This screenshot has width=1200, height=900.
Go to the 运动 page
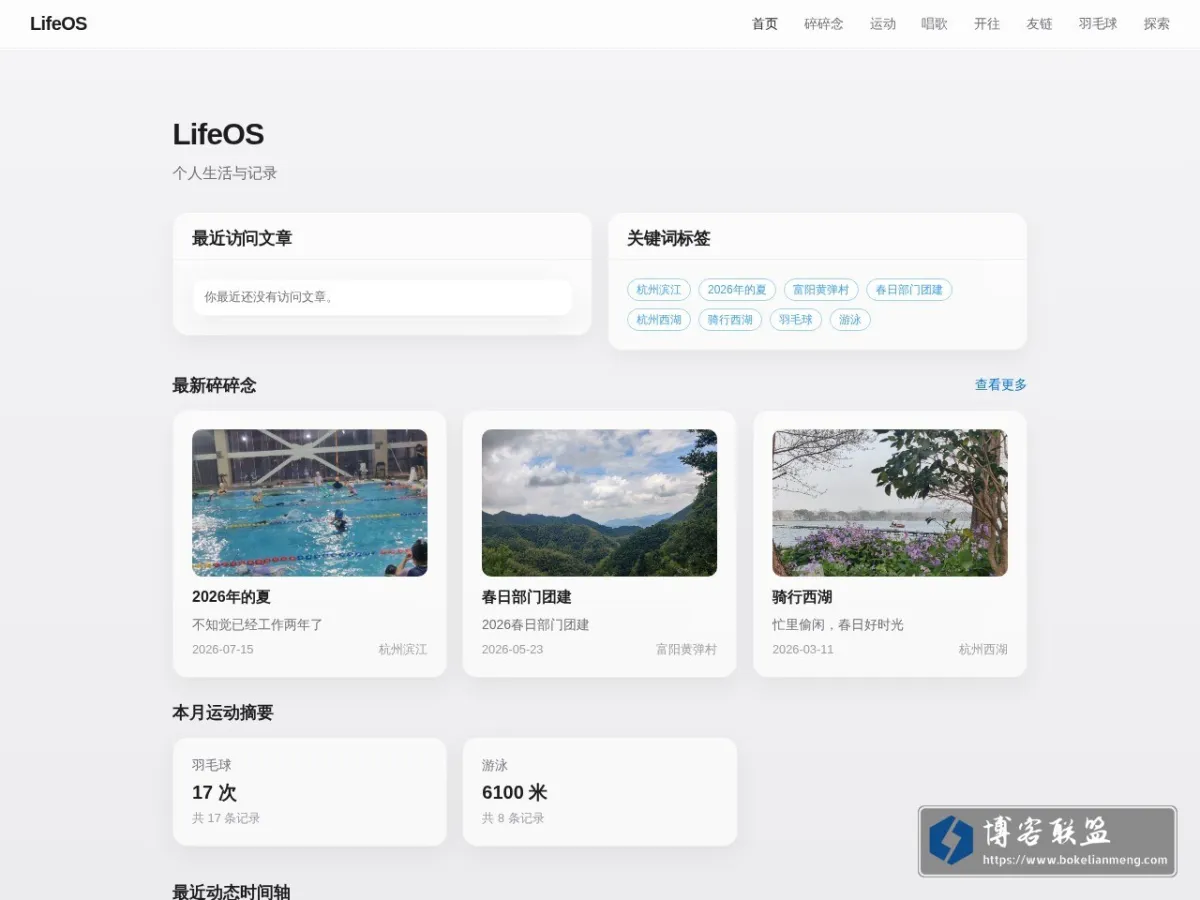(x=883, y=24)
